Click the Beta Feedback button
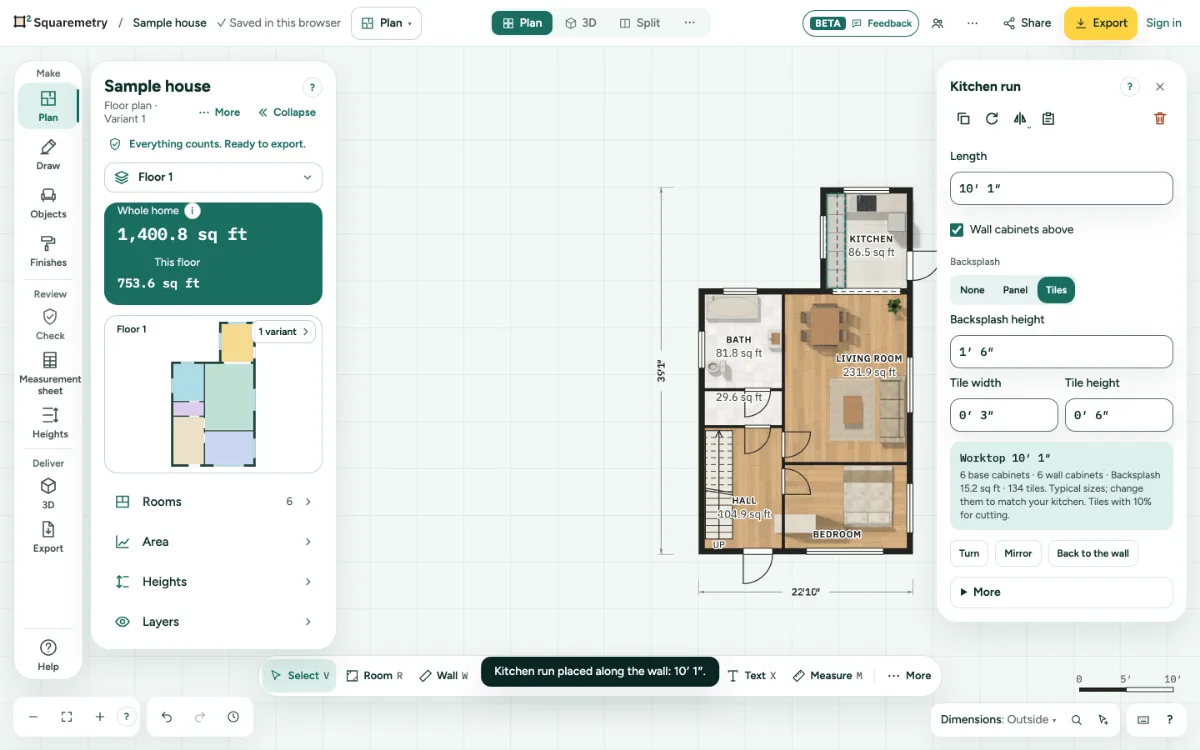This screenshot has width=1200, height=750. tap(860, 23)
